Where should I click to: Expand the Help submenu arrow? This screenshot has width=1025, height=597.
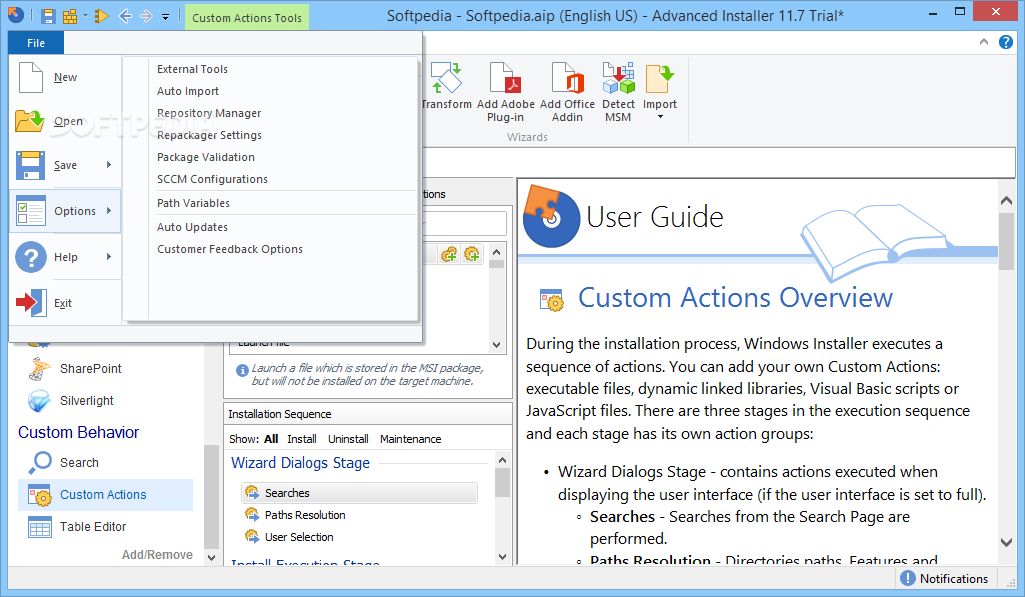click(109, 256)
